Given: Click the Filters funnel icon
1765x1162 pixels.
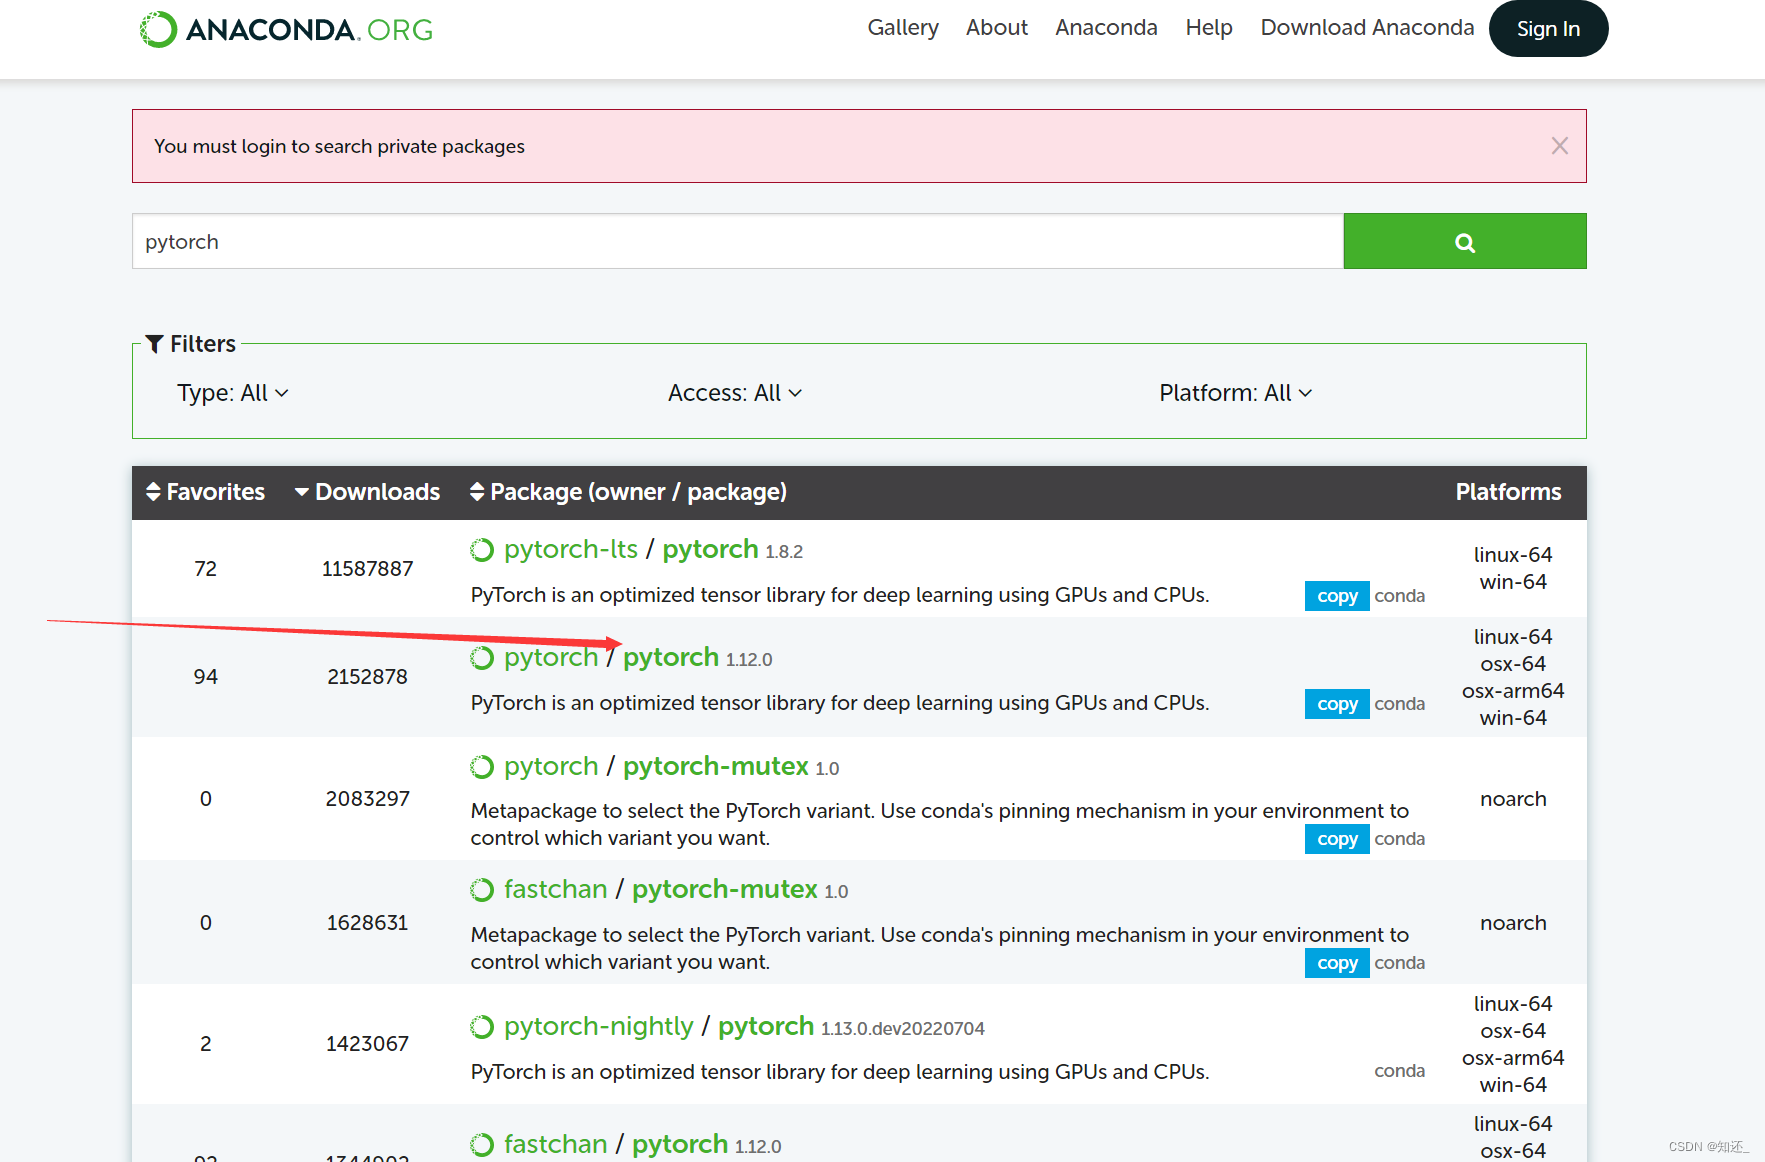Looking at the screenshot, I should [154, 344].
